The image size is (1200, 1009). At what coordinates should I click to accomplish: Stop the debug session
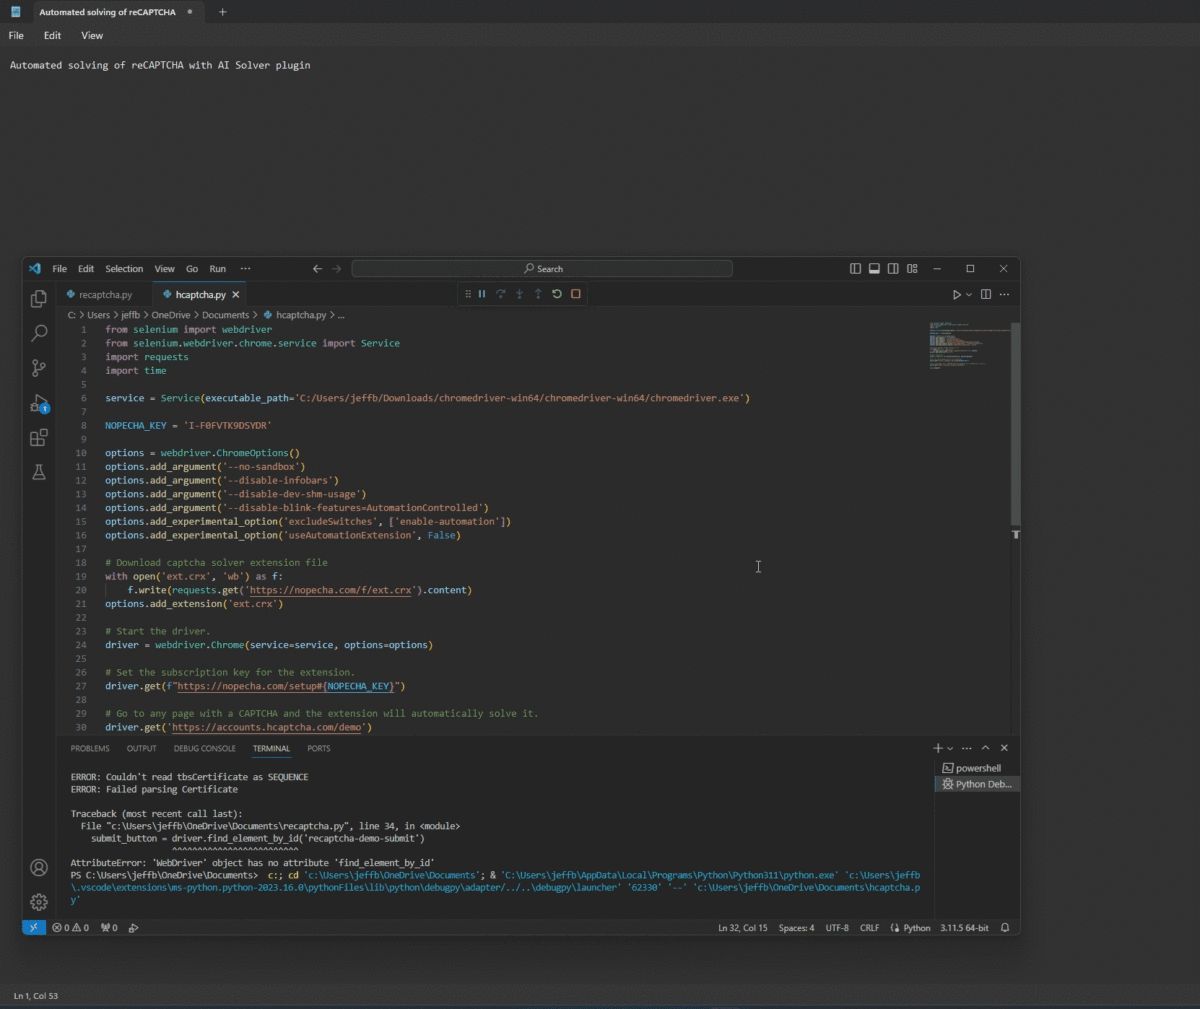point(576,294)
